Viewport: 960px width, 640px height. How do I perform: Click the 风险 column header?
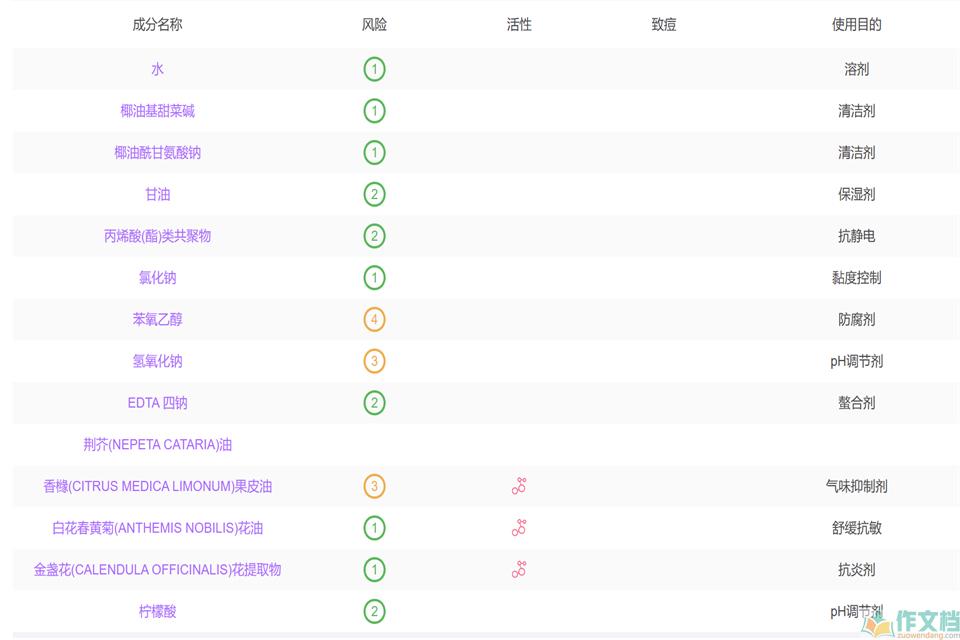point(374,25)
